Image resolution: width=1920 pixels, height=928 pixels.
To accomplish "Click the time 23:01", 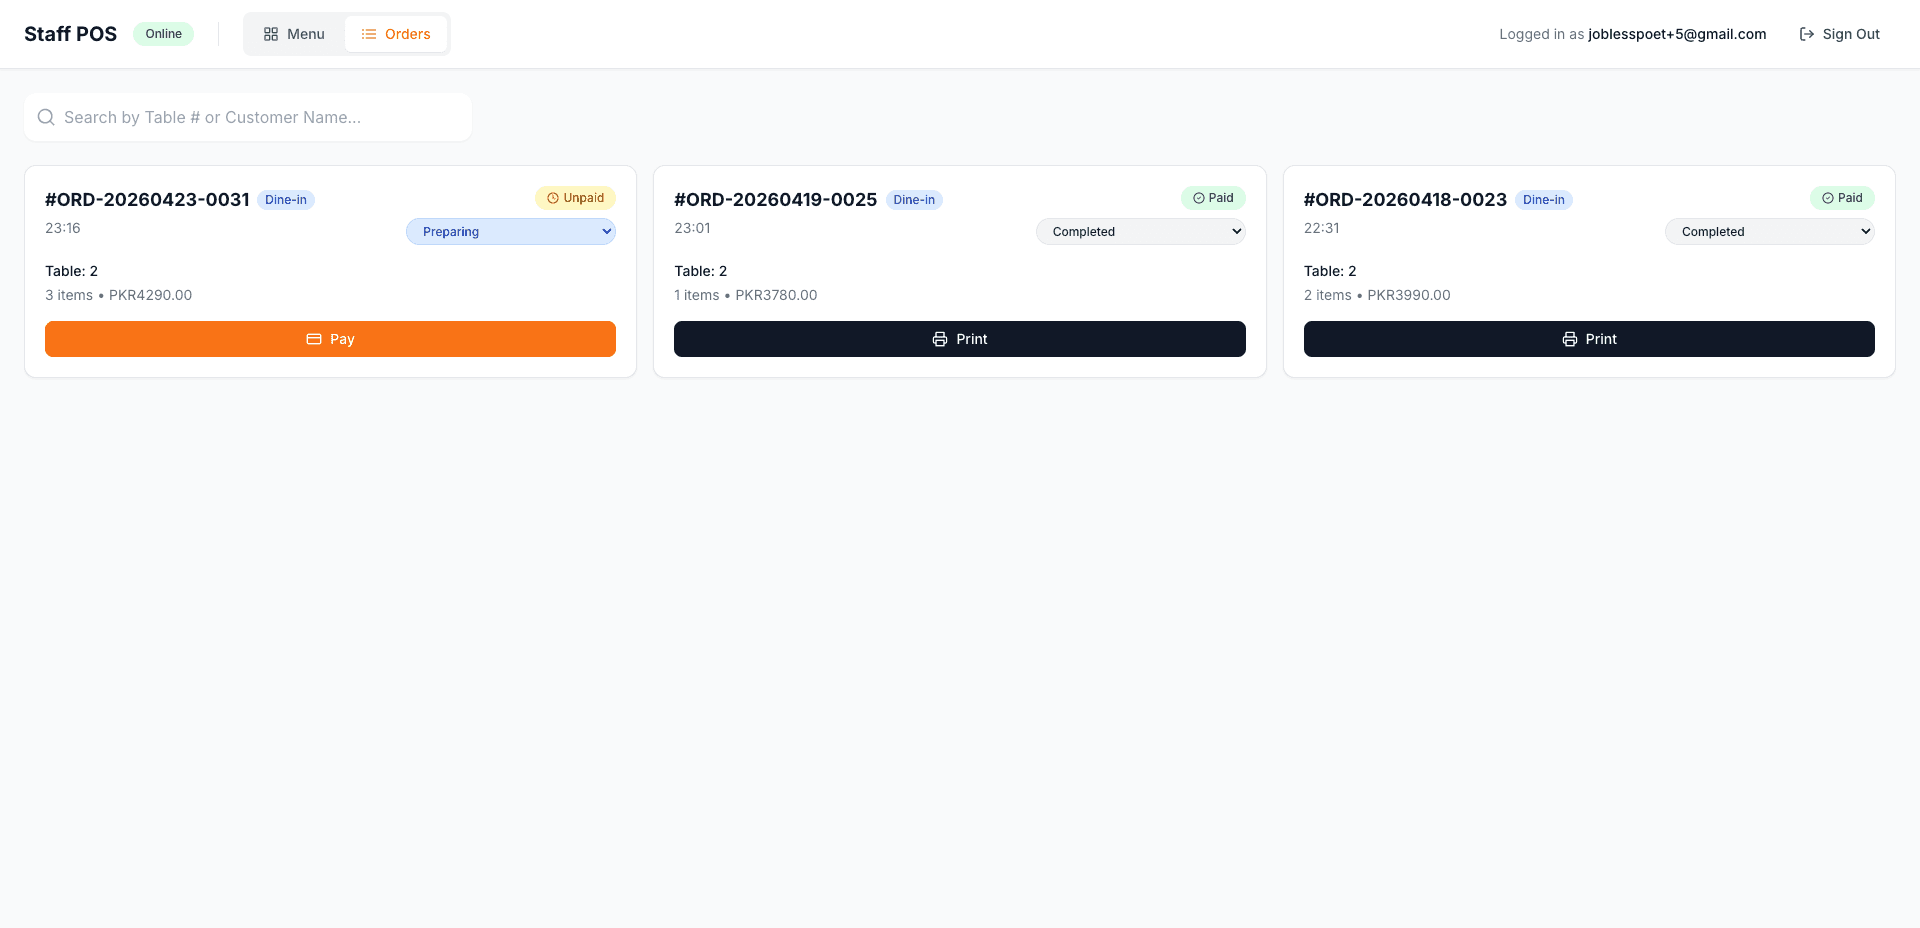I will [x=692, y=228].
